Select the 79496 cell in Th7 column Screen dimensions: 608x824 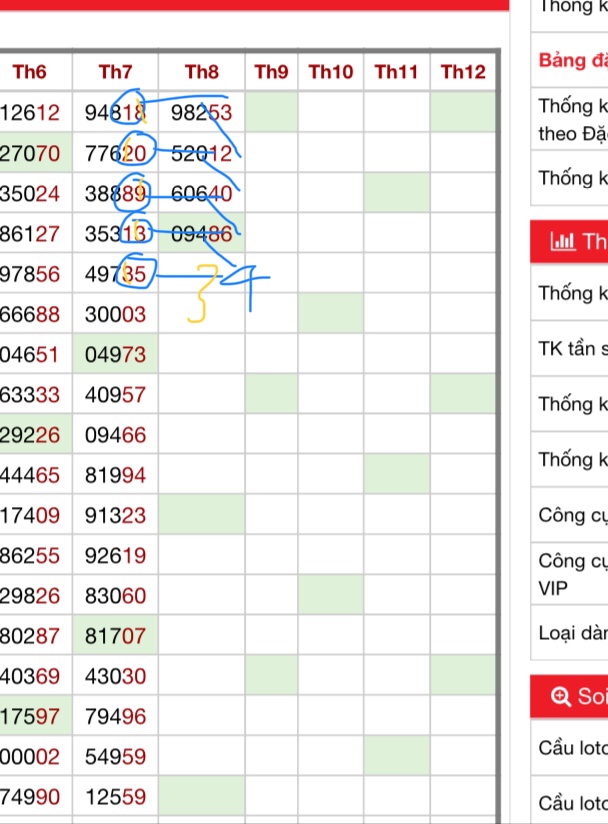pyautogui.click(x=116, y=716)
